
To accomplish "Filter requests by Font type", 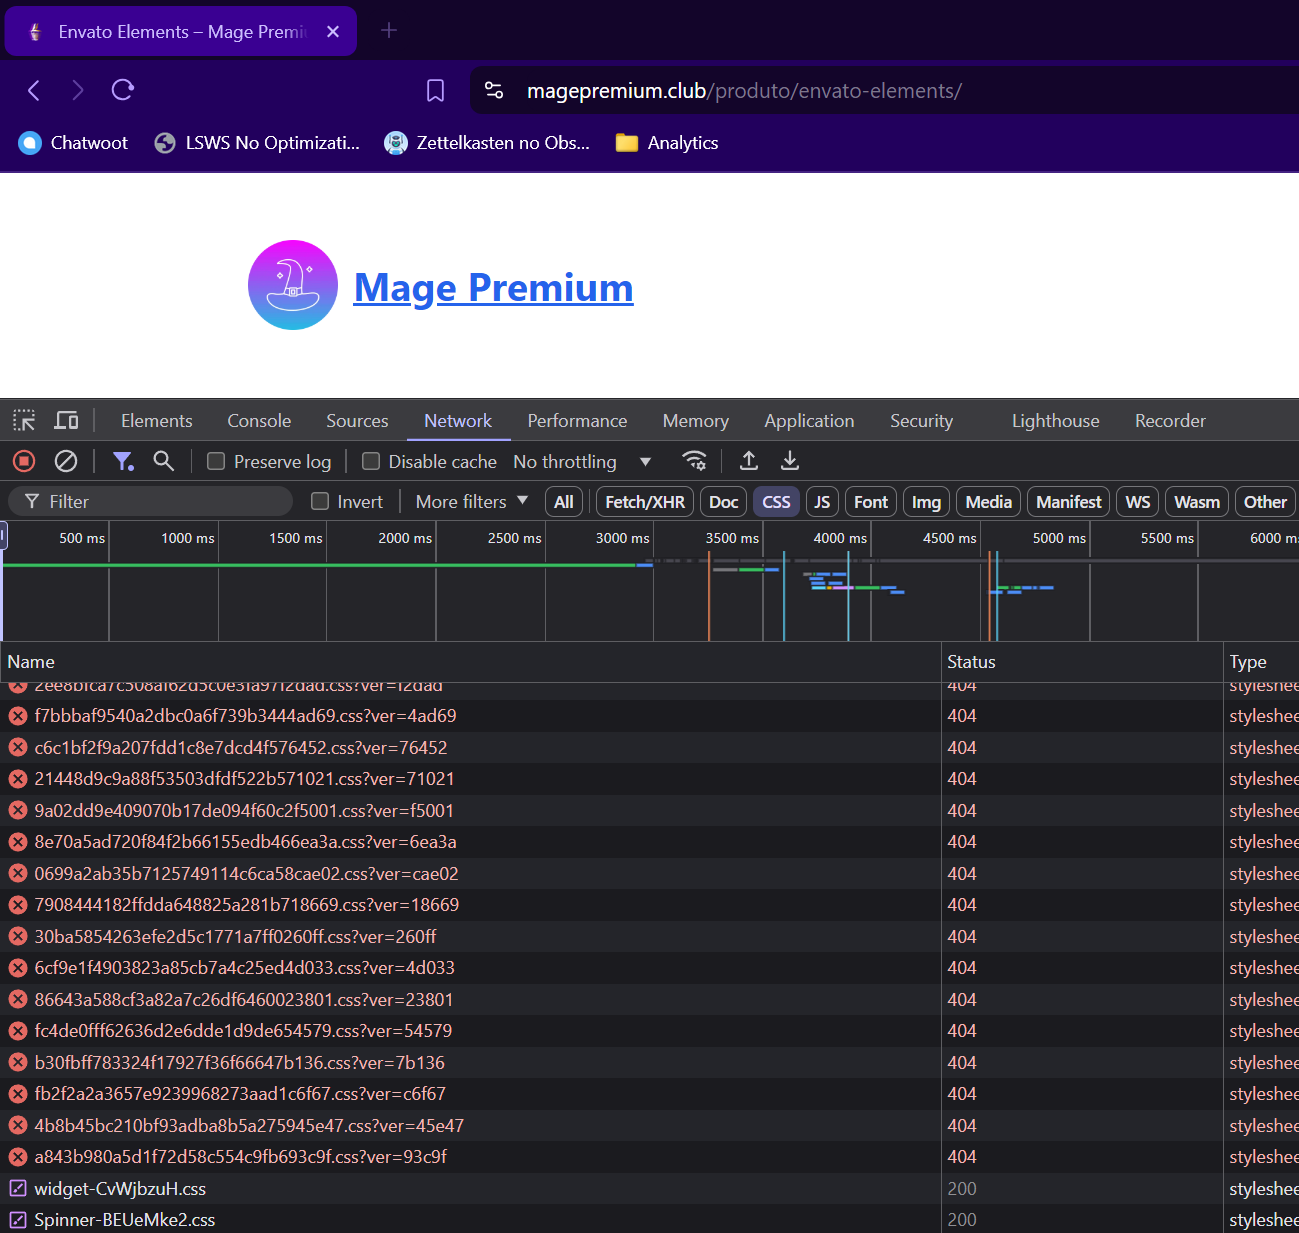I will point(871,502).
